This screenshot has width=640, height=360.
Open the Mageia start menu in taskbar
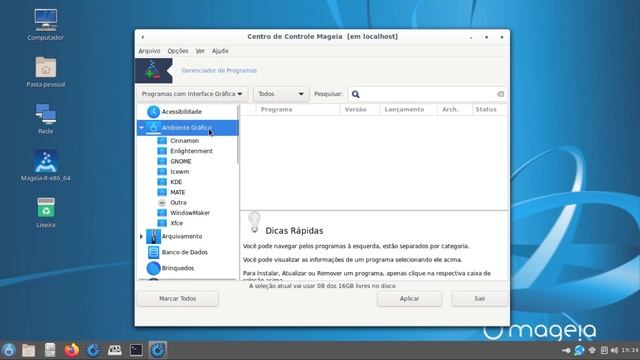(9, 350)
